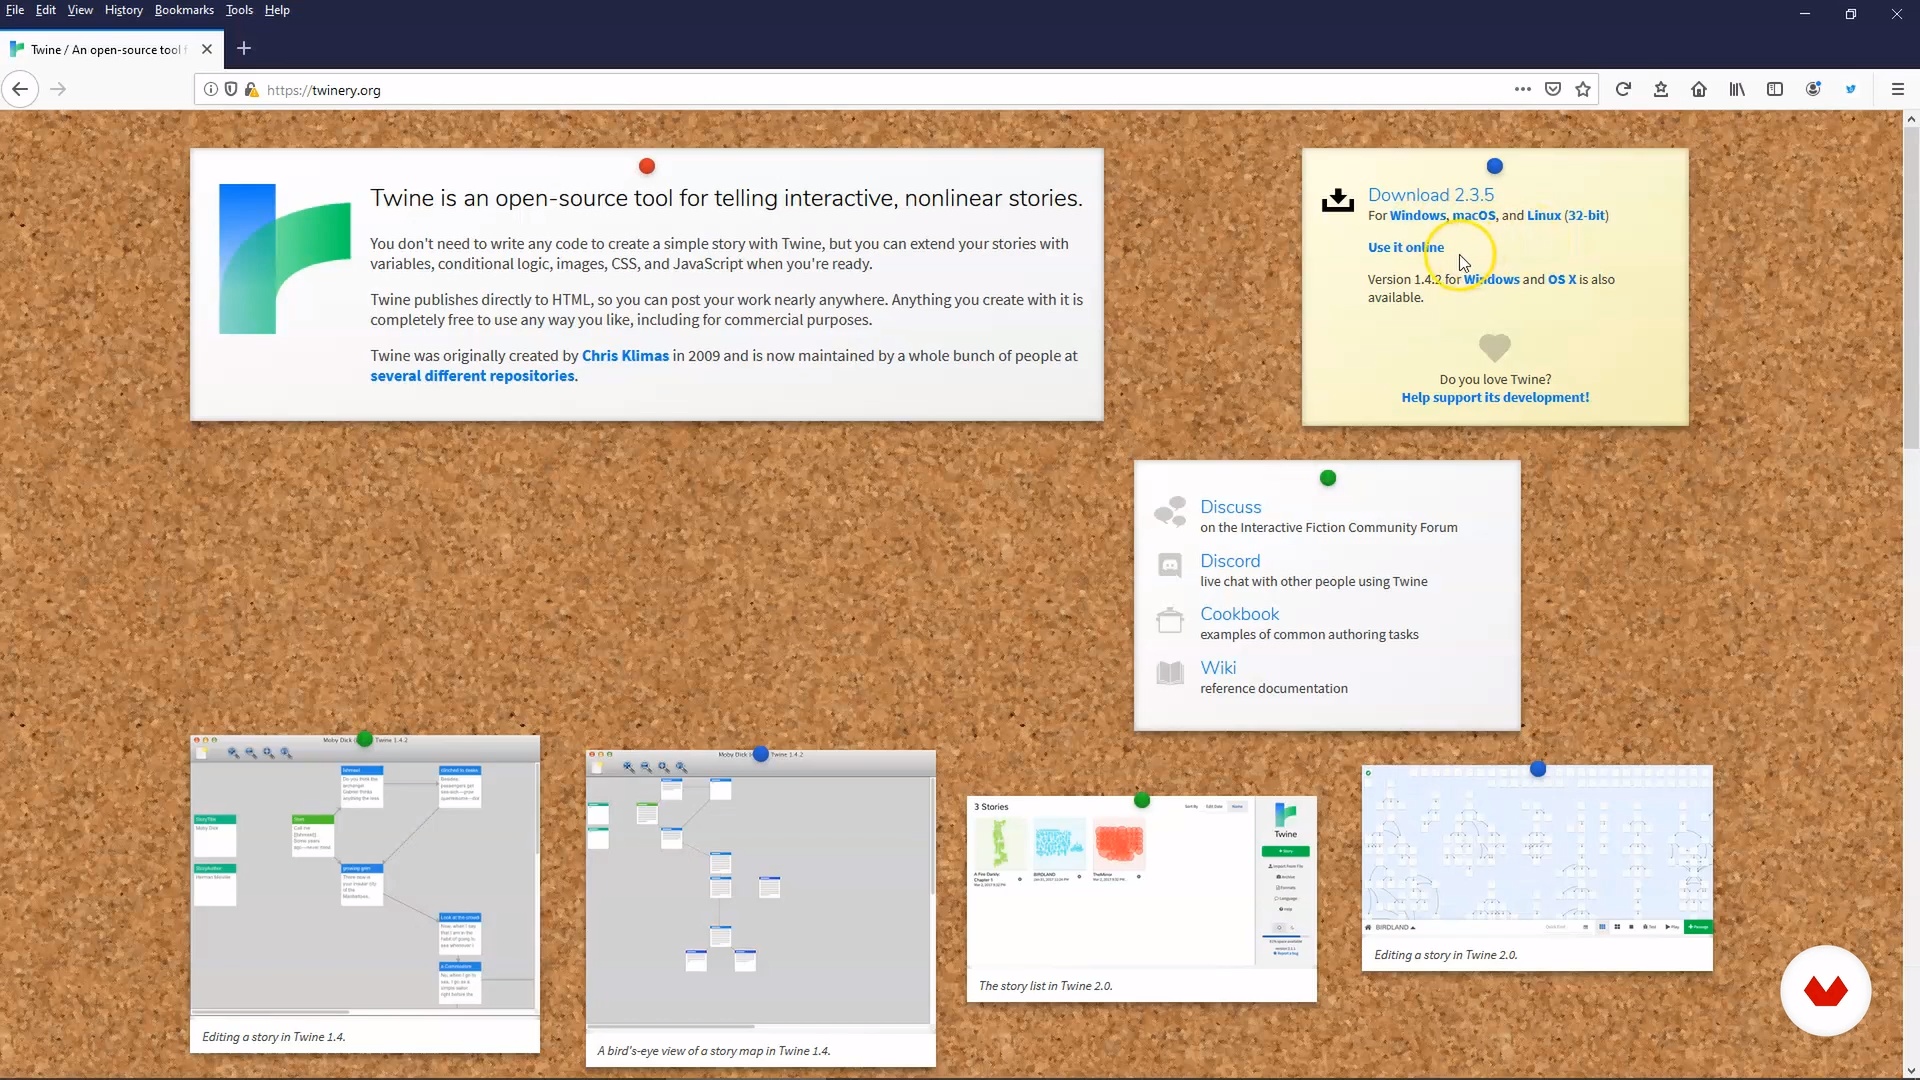Open site information icon in address bar
This screenshot has height=1080, width=1920.
pos(210,89)
